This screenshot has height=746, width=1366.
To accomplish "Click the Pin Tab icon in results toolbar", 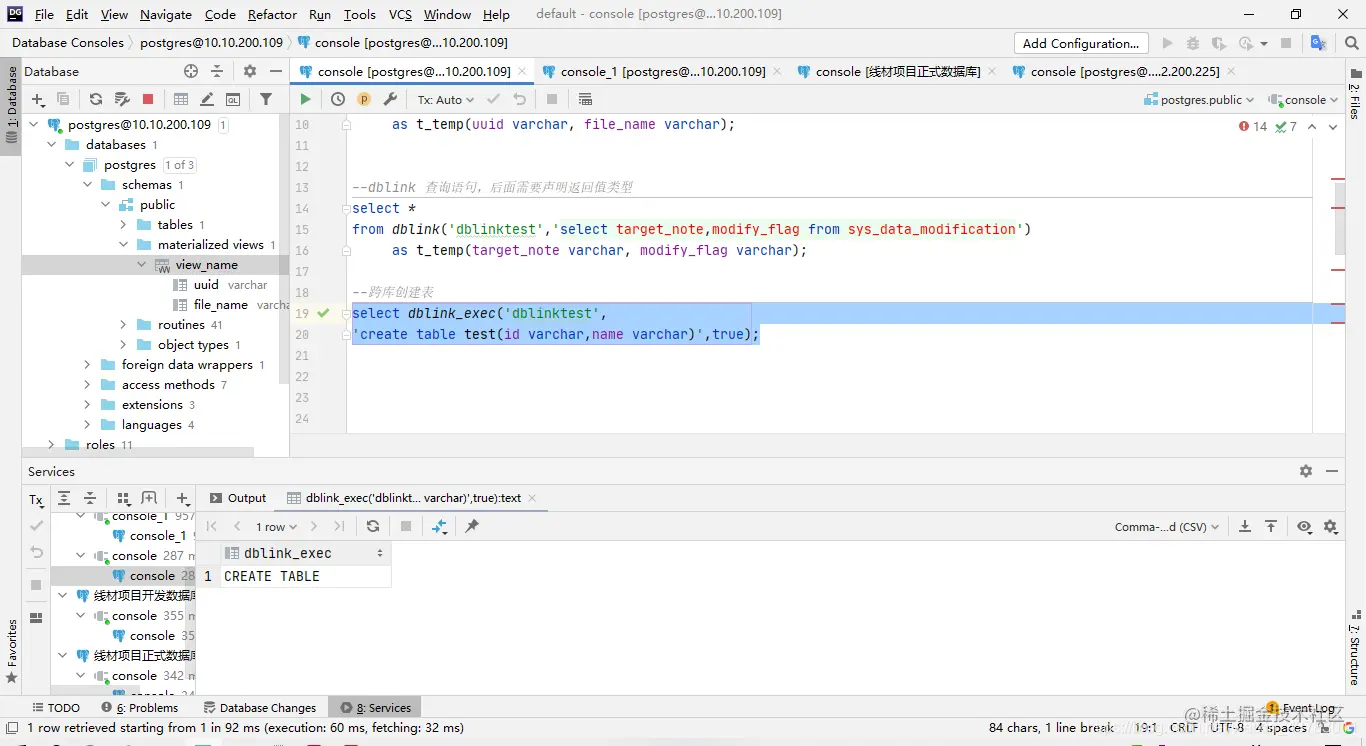I will [472, 526].
